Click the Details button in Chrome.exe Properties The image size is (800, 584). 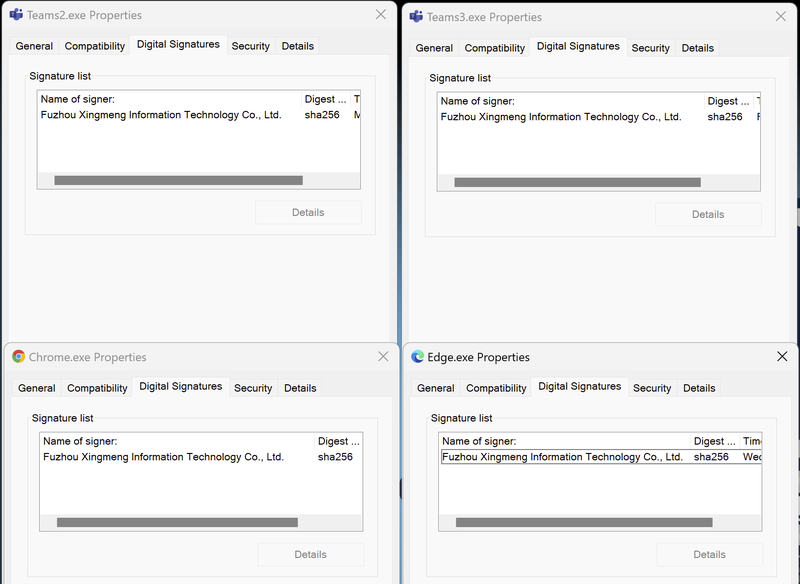tap(311, 554)
